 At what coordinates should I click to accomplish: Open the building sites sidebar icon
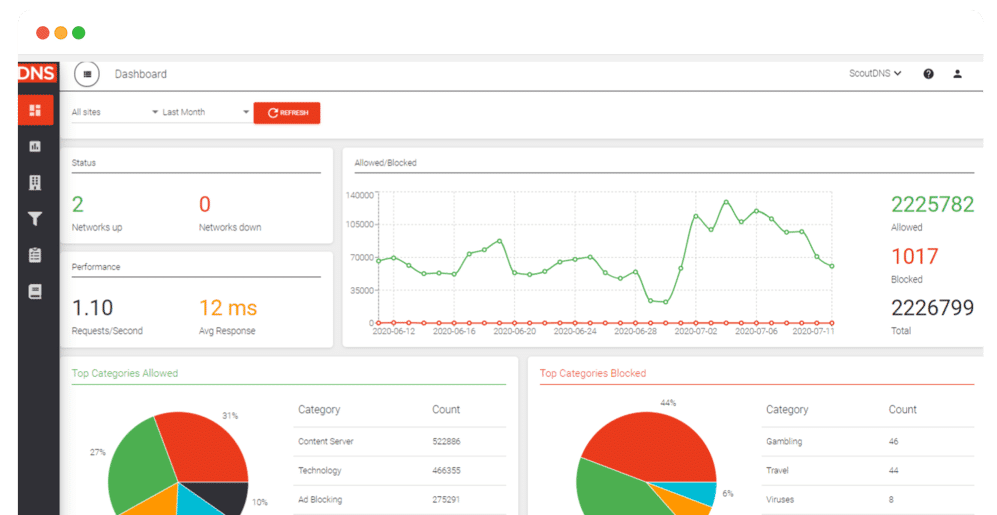click(35, 182)
